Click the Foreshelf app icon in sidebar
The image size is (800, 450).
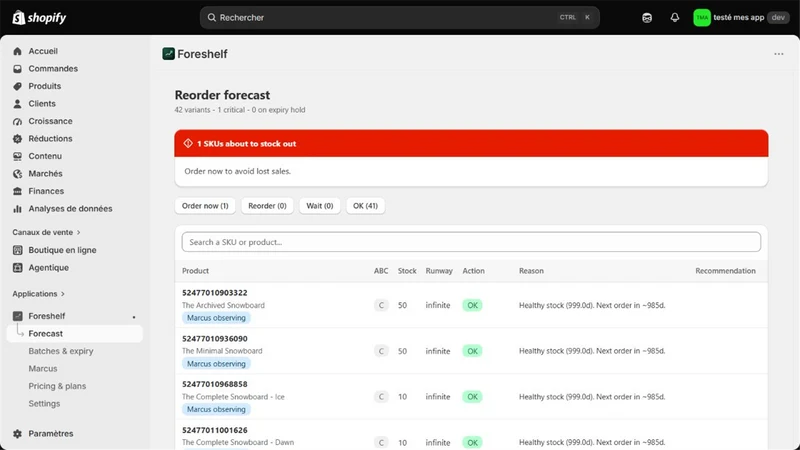click(x=17, y=316)
